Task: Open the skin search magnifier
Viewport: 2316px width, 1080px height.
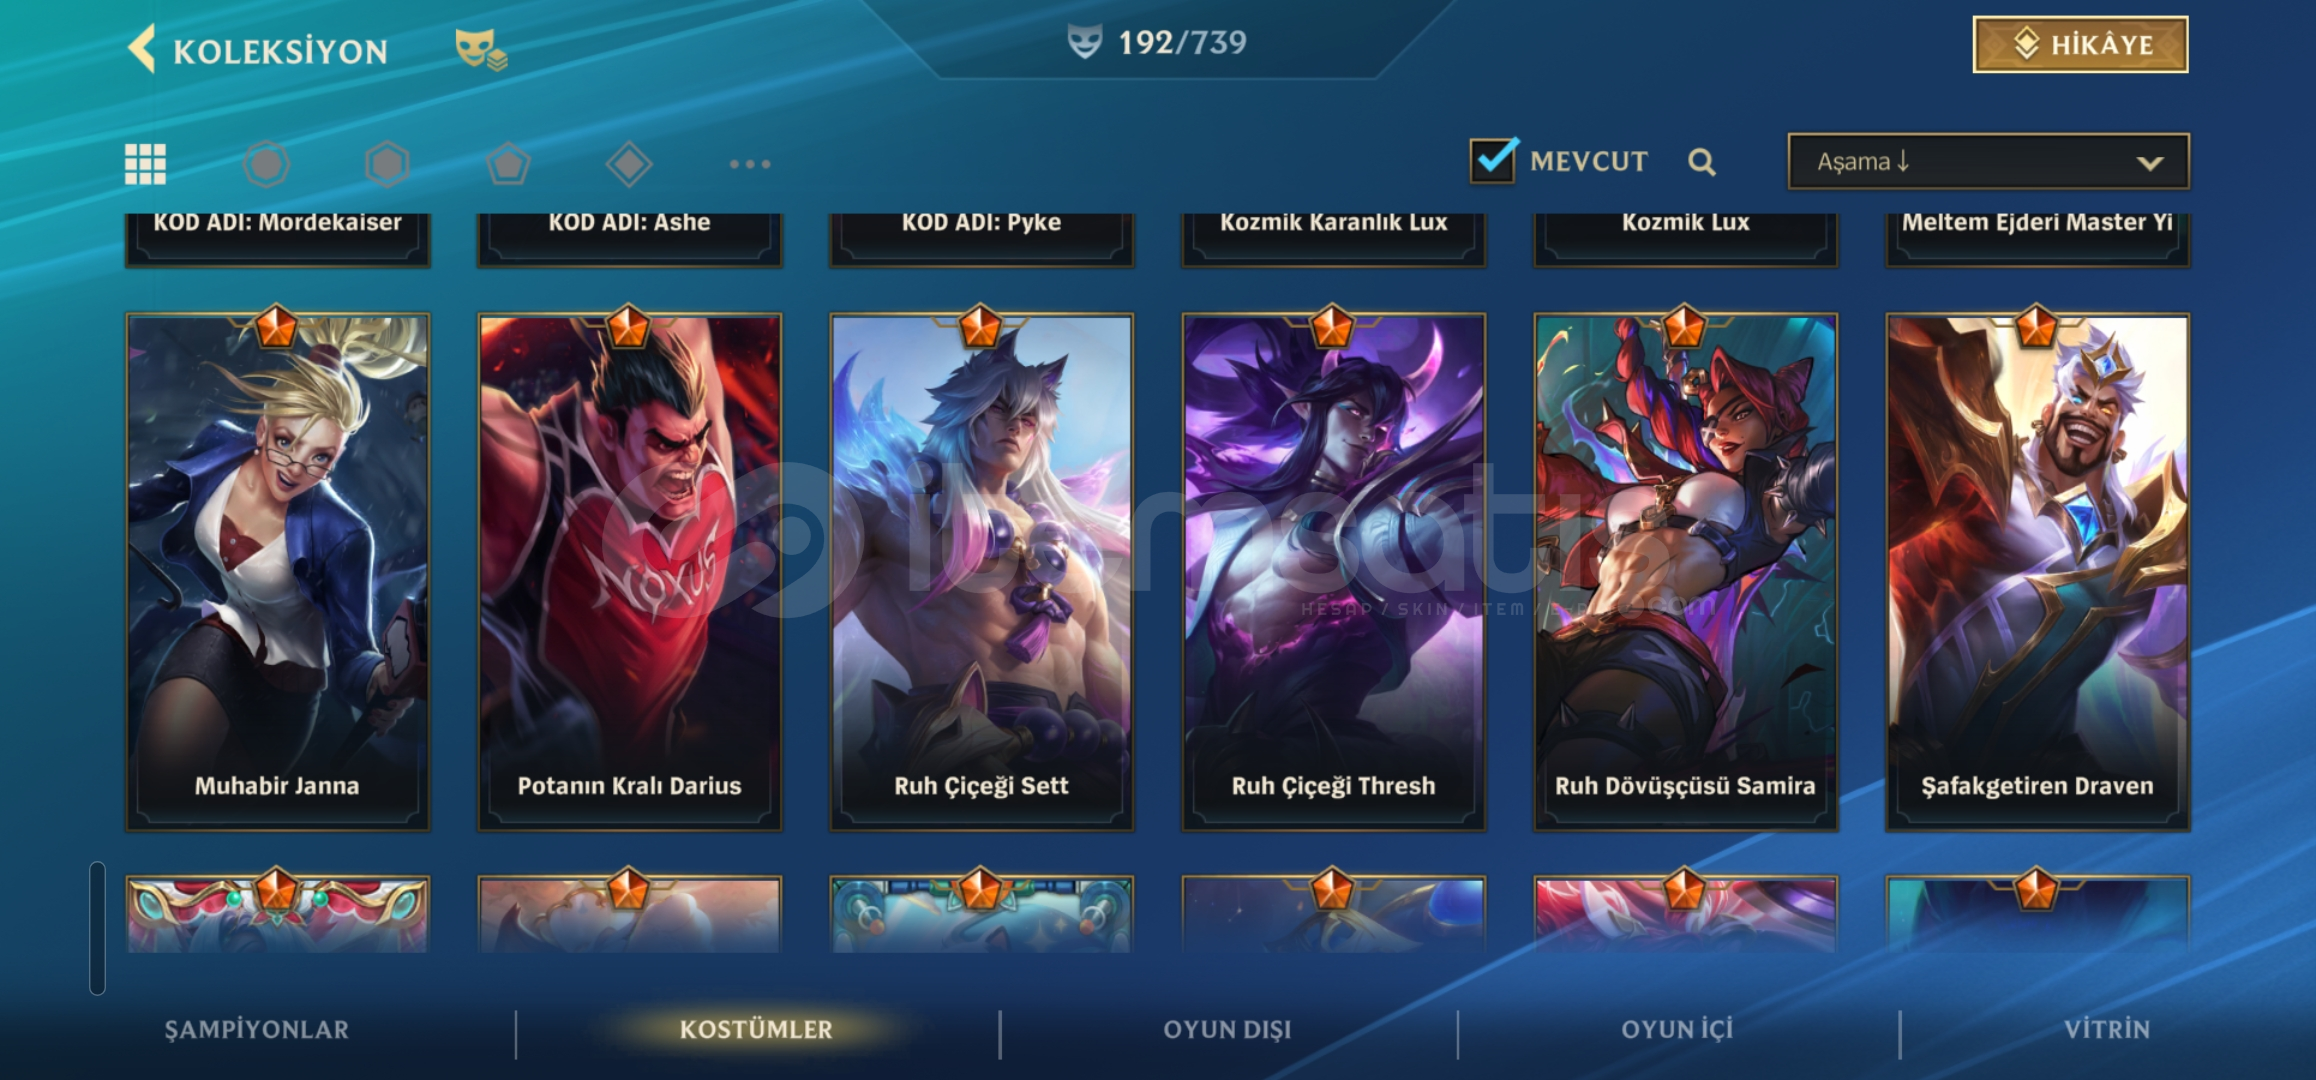Action: 1702,162
